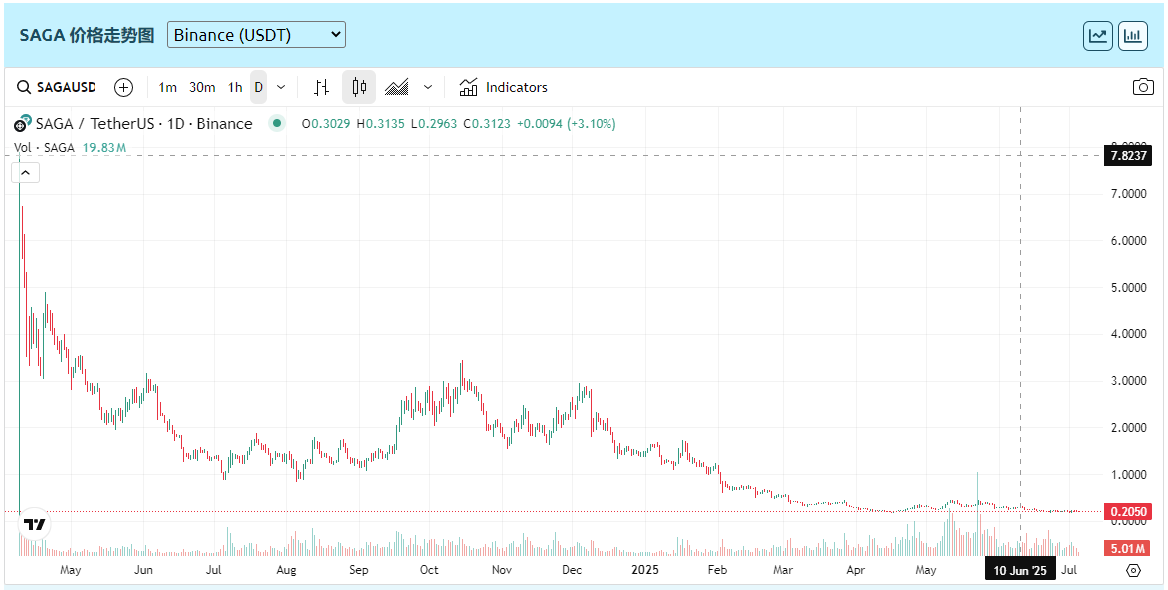Select the 1m time interval
1168x590 pixels.
(x=168, y=87)
